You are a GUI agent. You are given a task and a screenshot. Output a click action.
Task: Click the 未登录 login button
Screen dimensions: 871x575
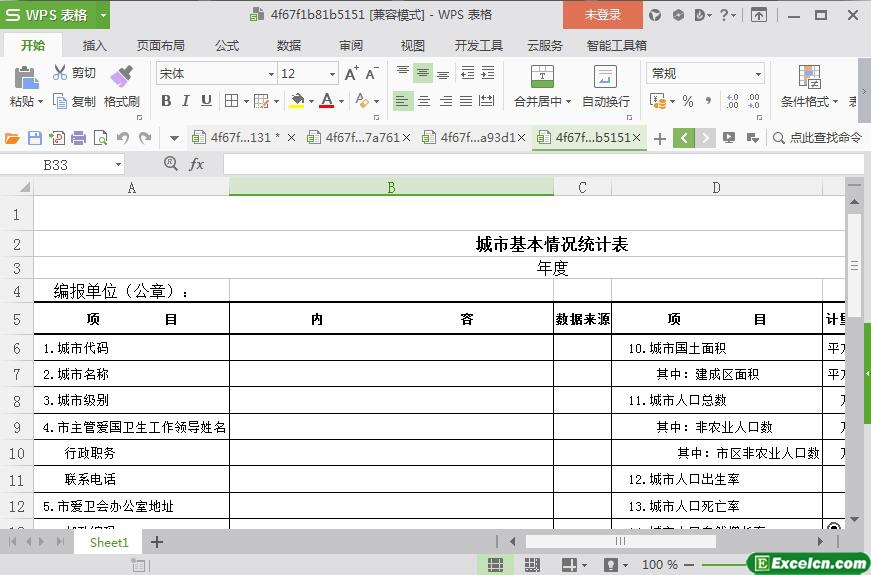click(x=602, y=15)
